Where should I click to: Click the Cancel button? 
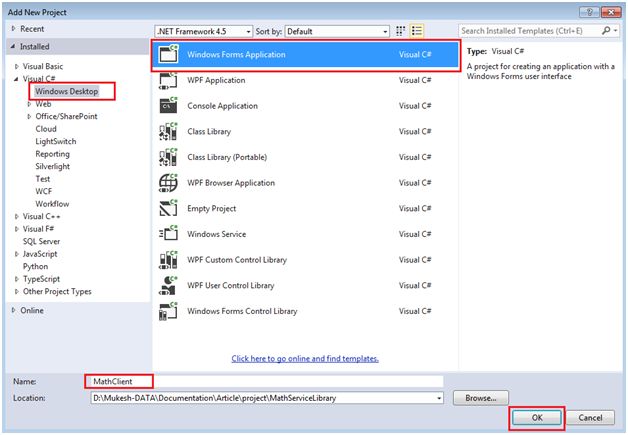590,418
